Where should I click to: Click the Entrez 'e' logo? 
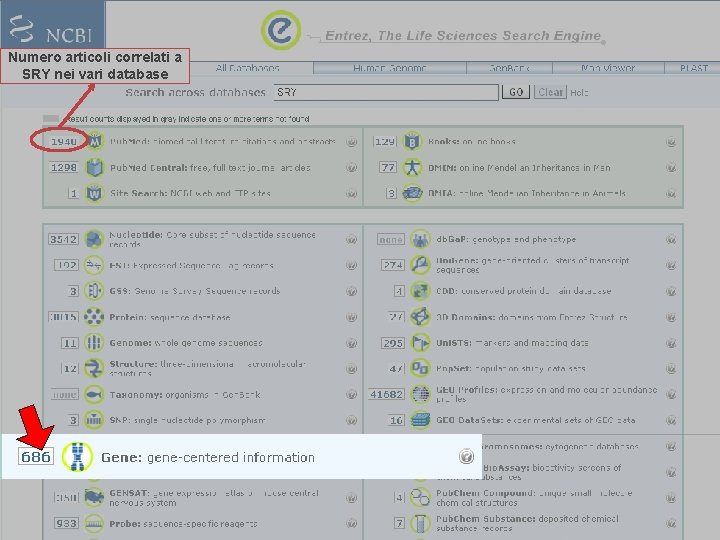281,30
